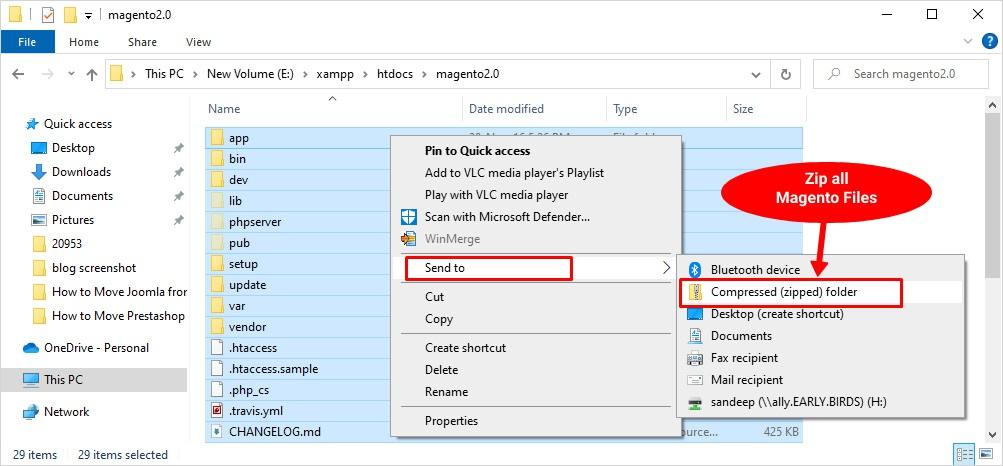Choose Play with VLC media player
The width and height of the screenshot is (1003, 466).
496,194
